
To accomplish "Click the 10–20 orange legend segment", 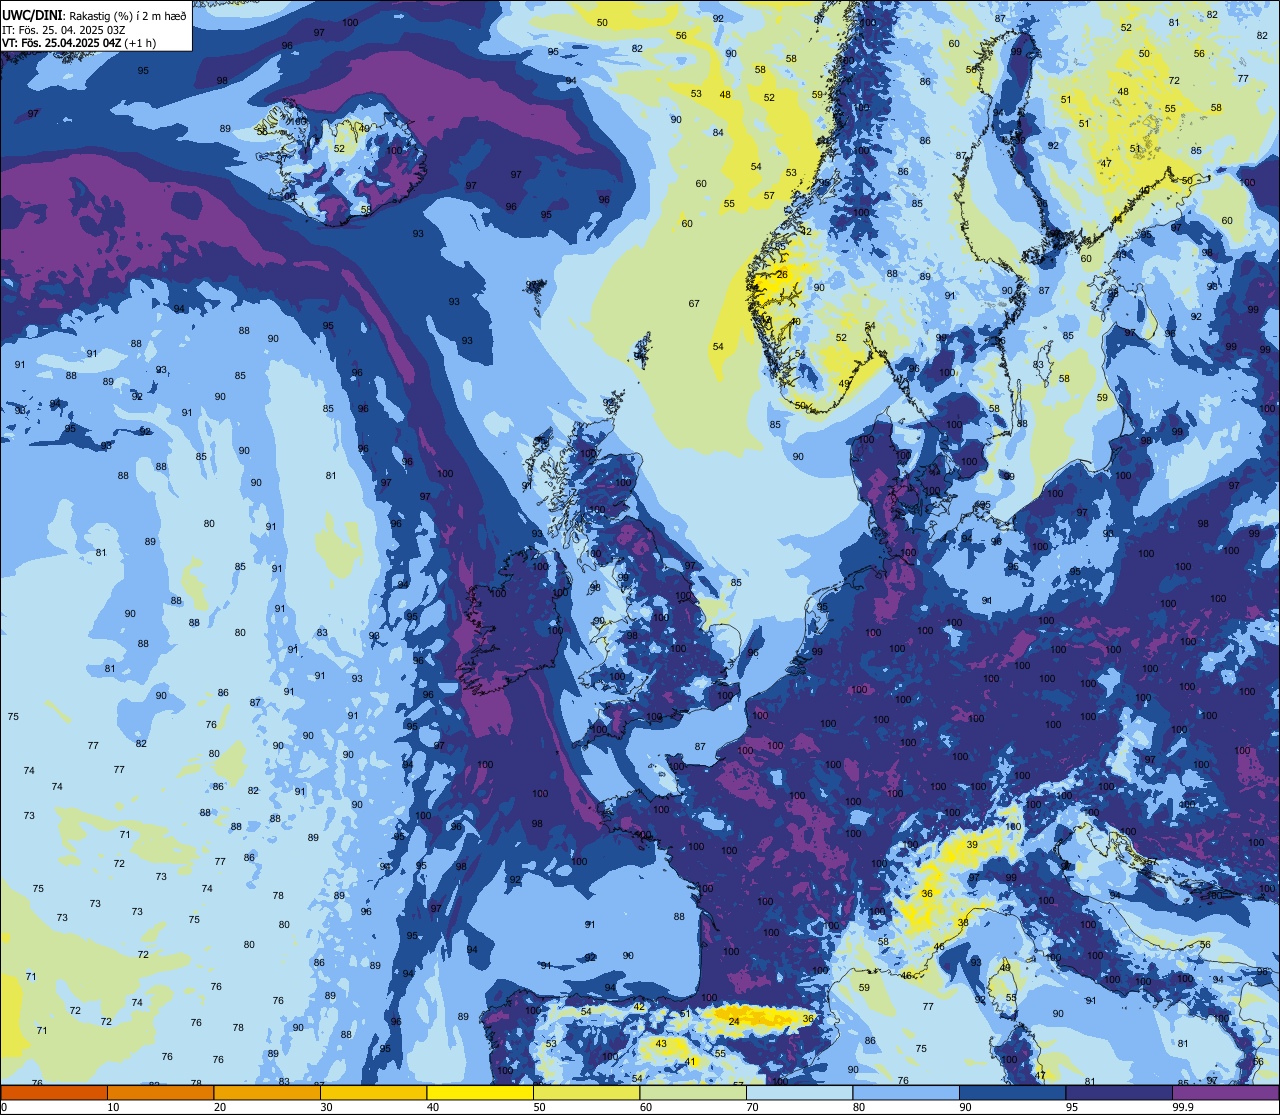I will click(x=160, y=1092).
